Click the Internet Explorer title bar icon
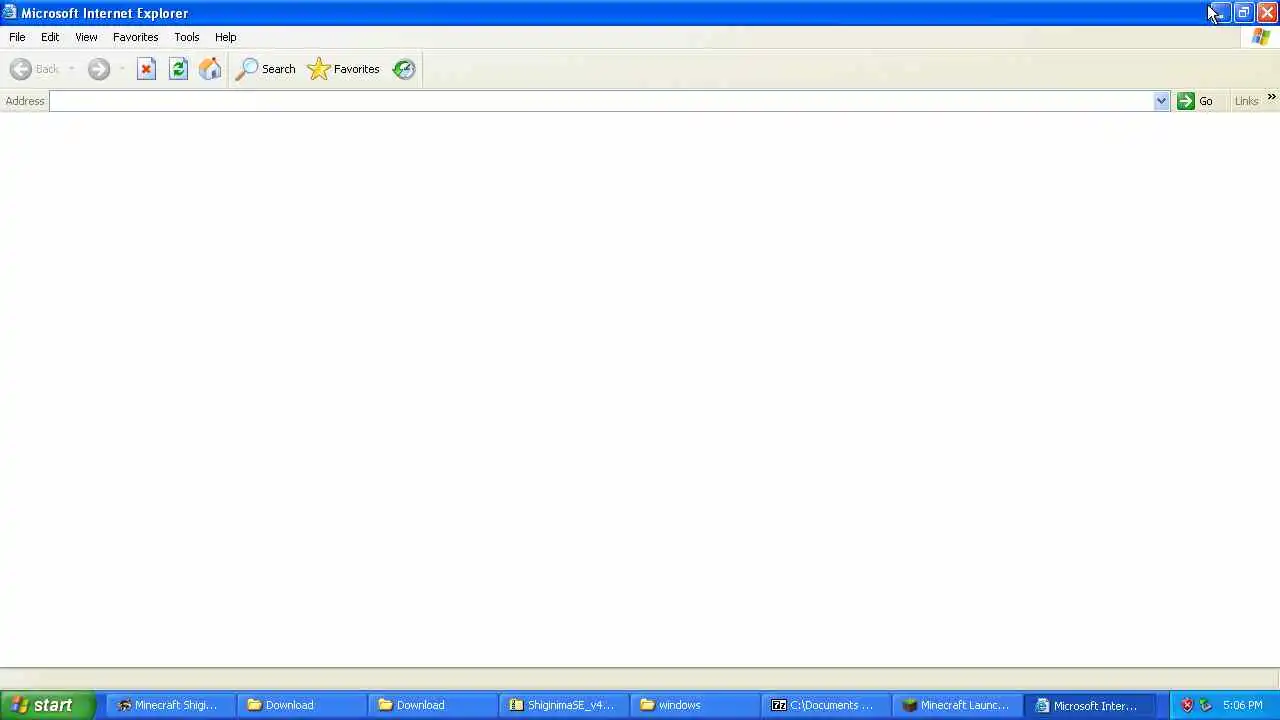Screen dimensions: 1280x720 click(9, 12)
